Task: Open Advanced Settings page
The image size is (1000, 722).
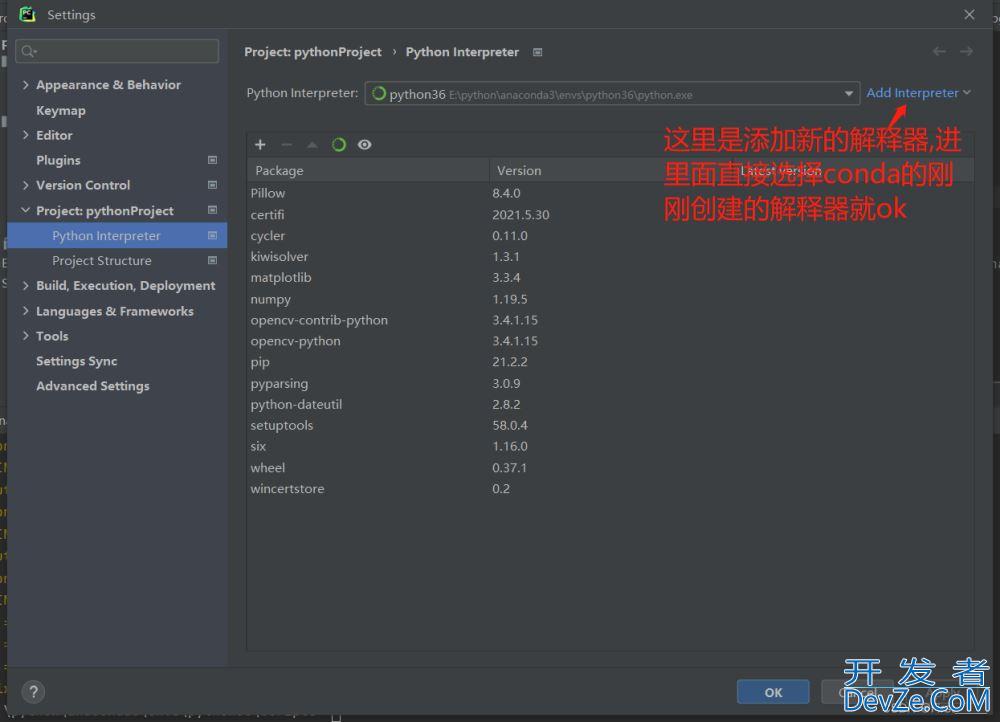Action: [92, 386]
